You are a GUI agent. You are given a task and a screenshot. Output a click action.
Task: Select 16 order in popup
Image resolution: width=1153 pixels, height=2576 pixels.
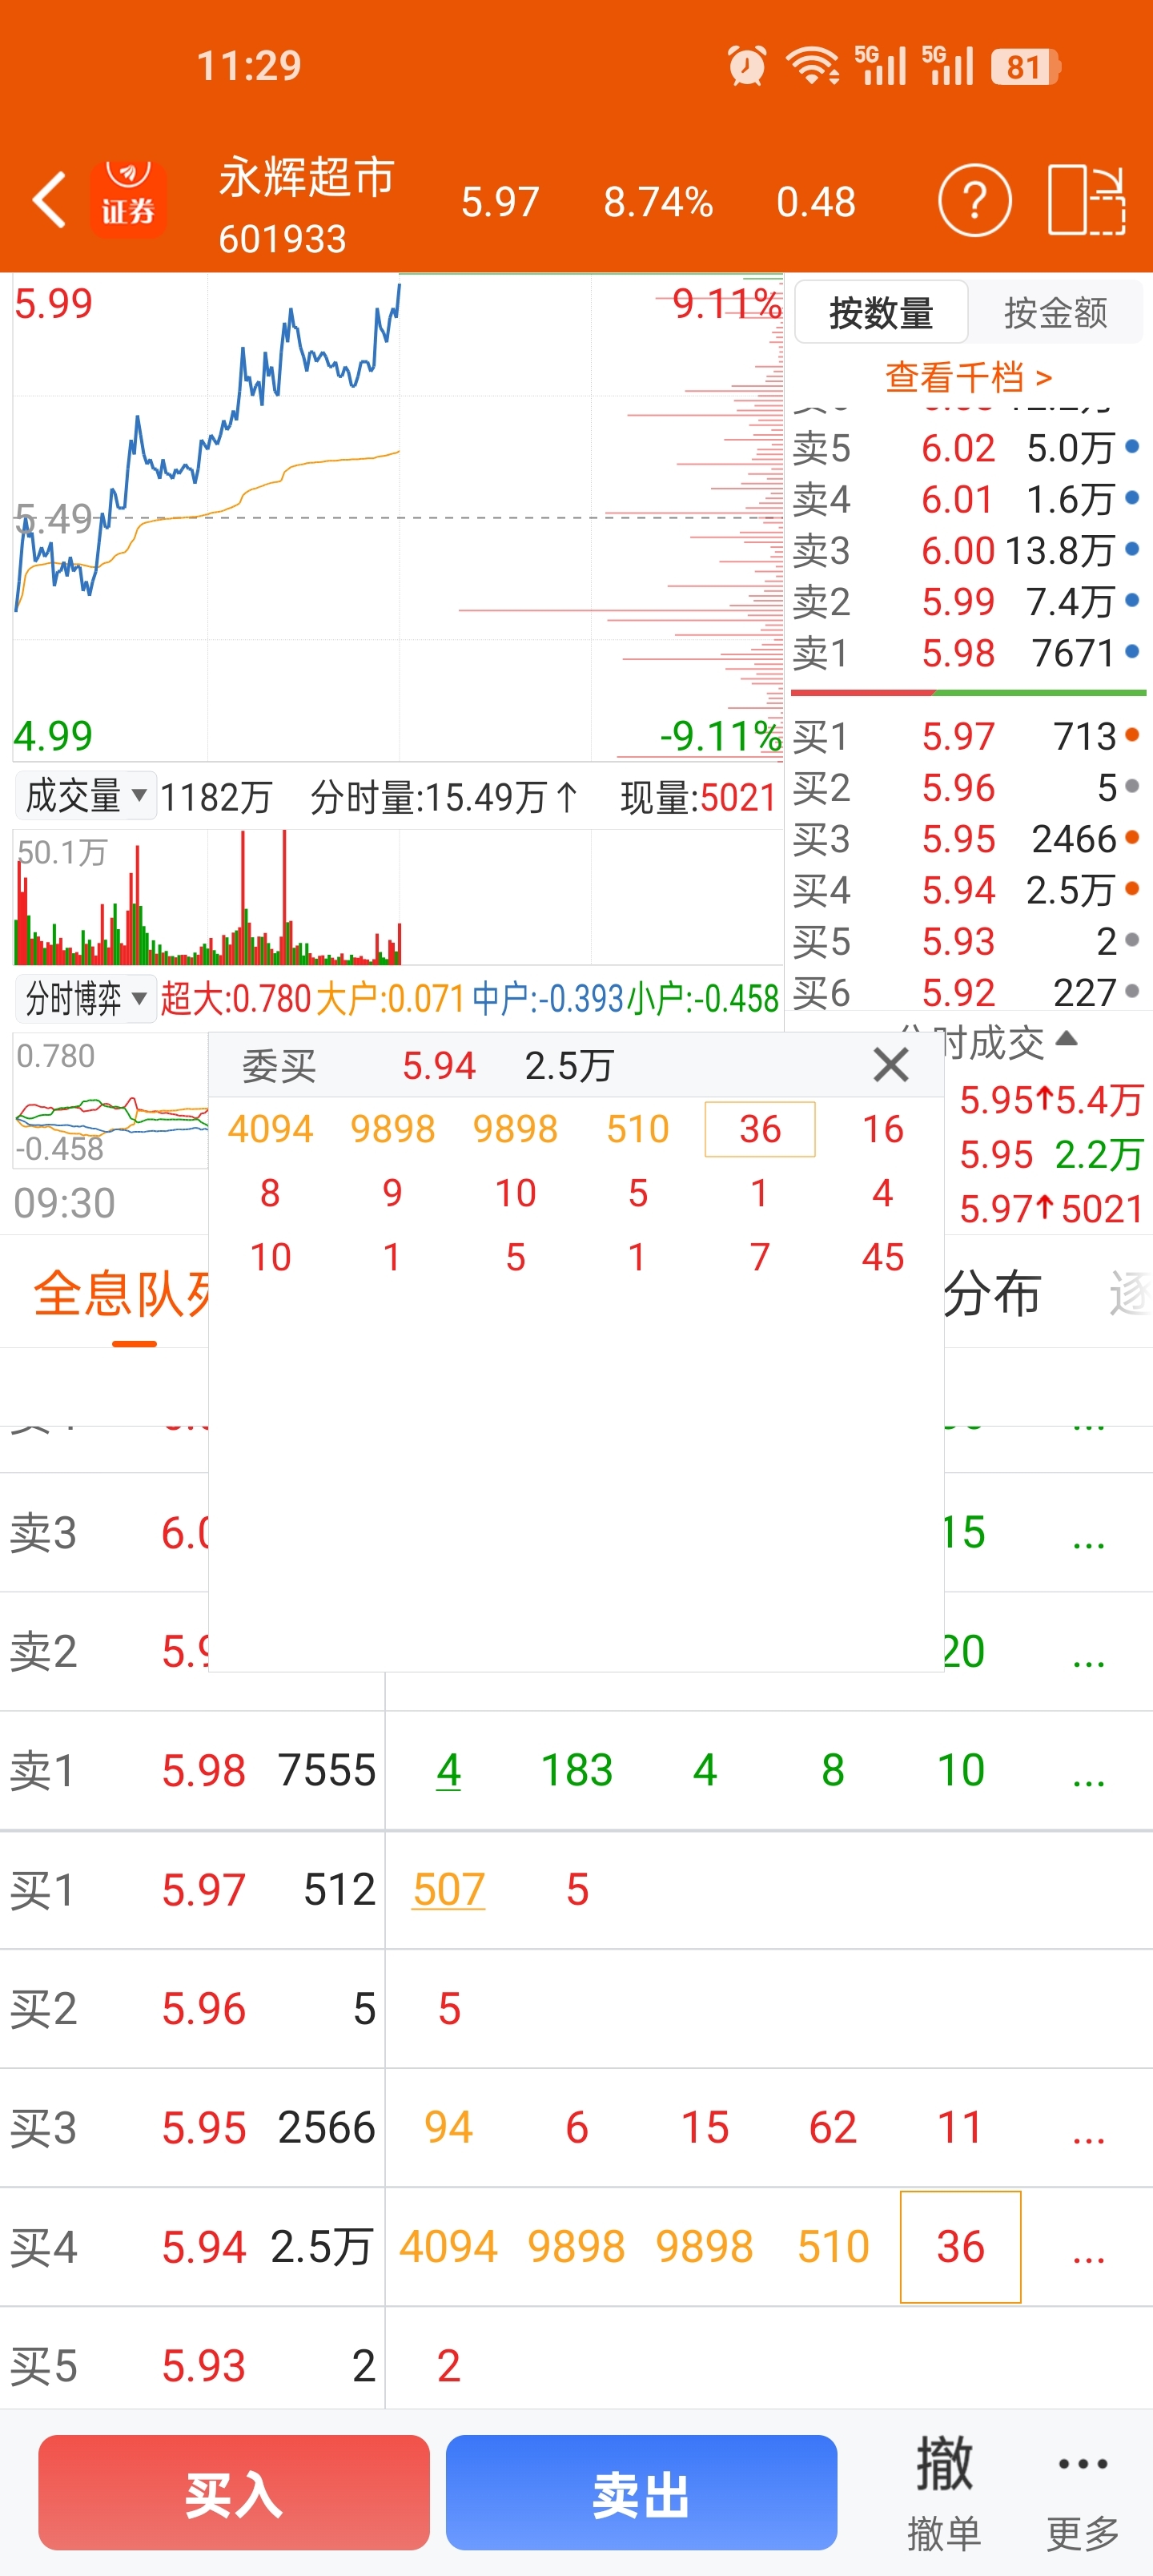[883, 1129]
